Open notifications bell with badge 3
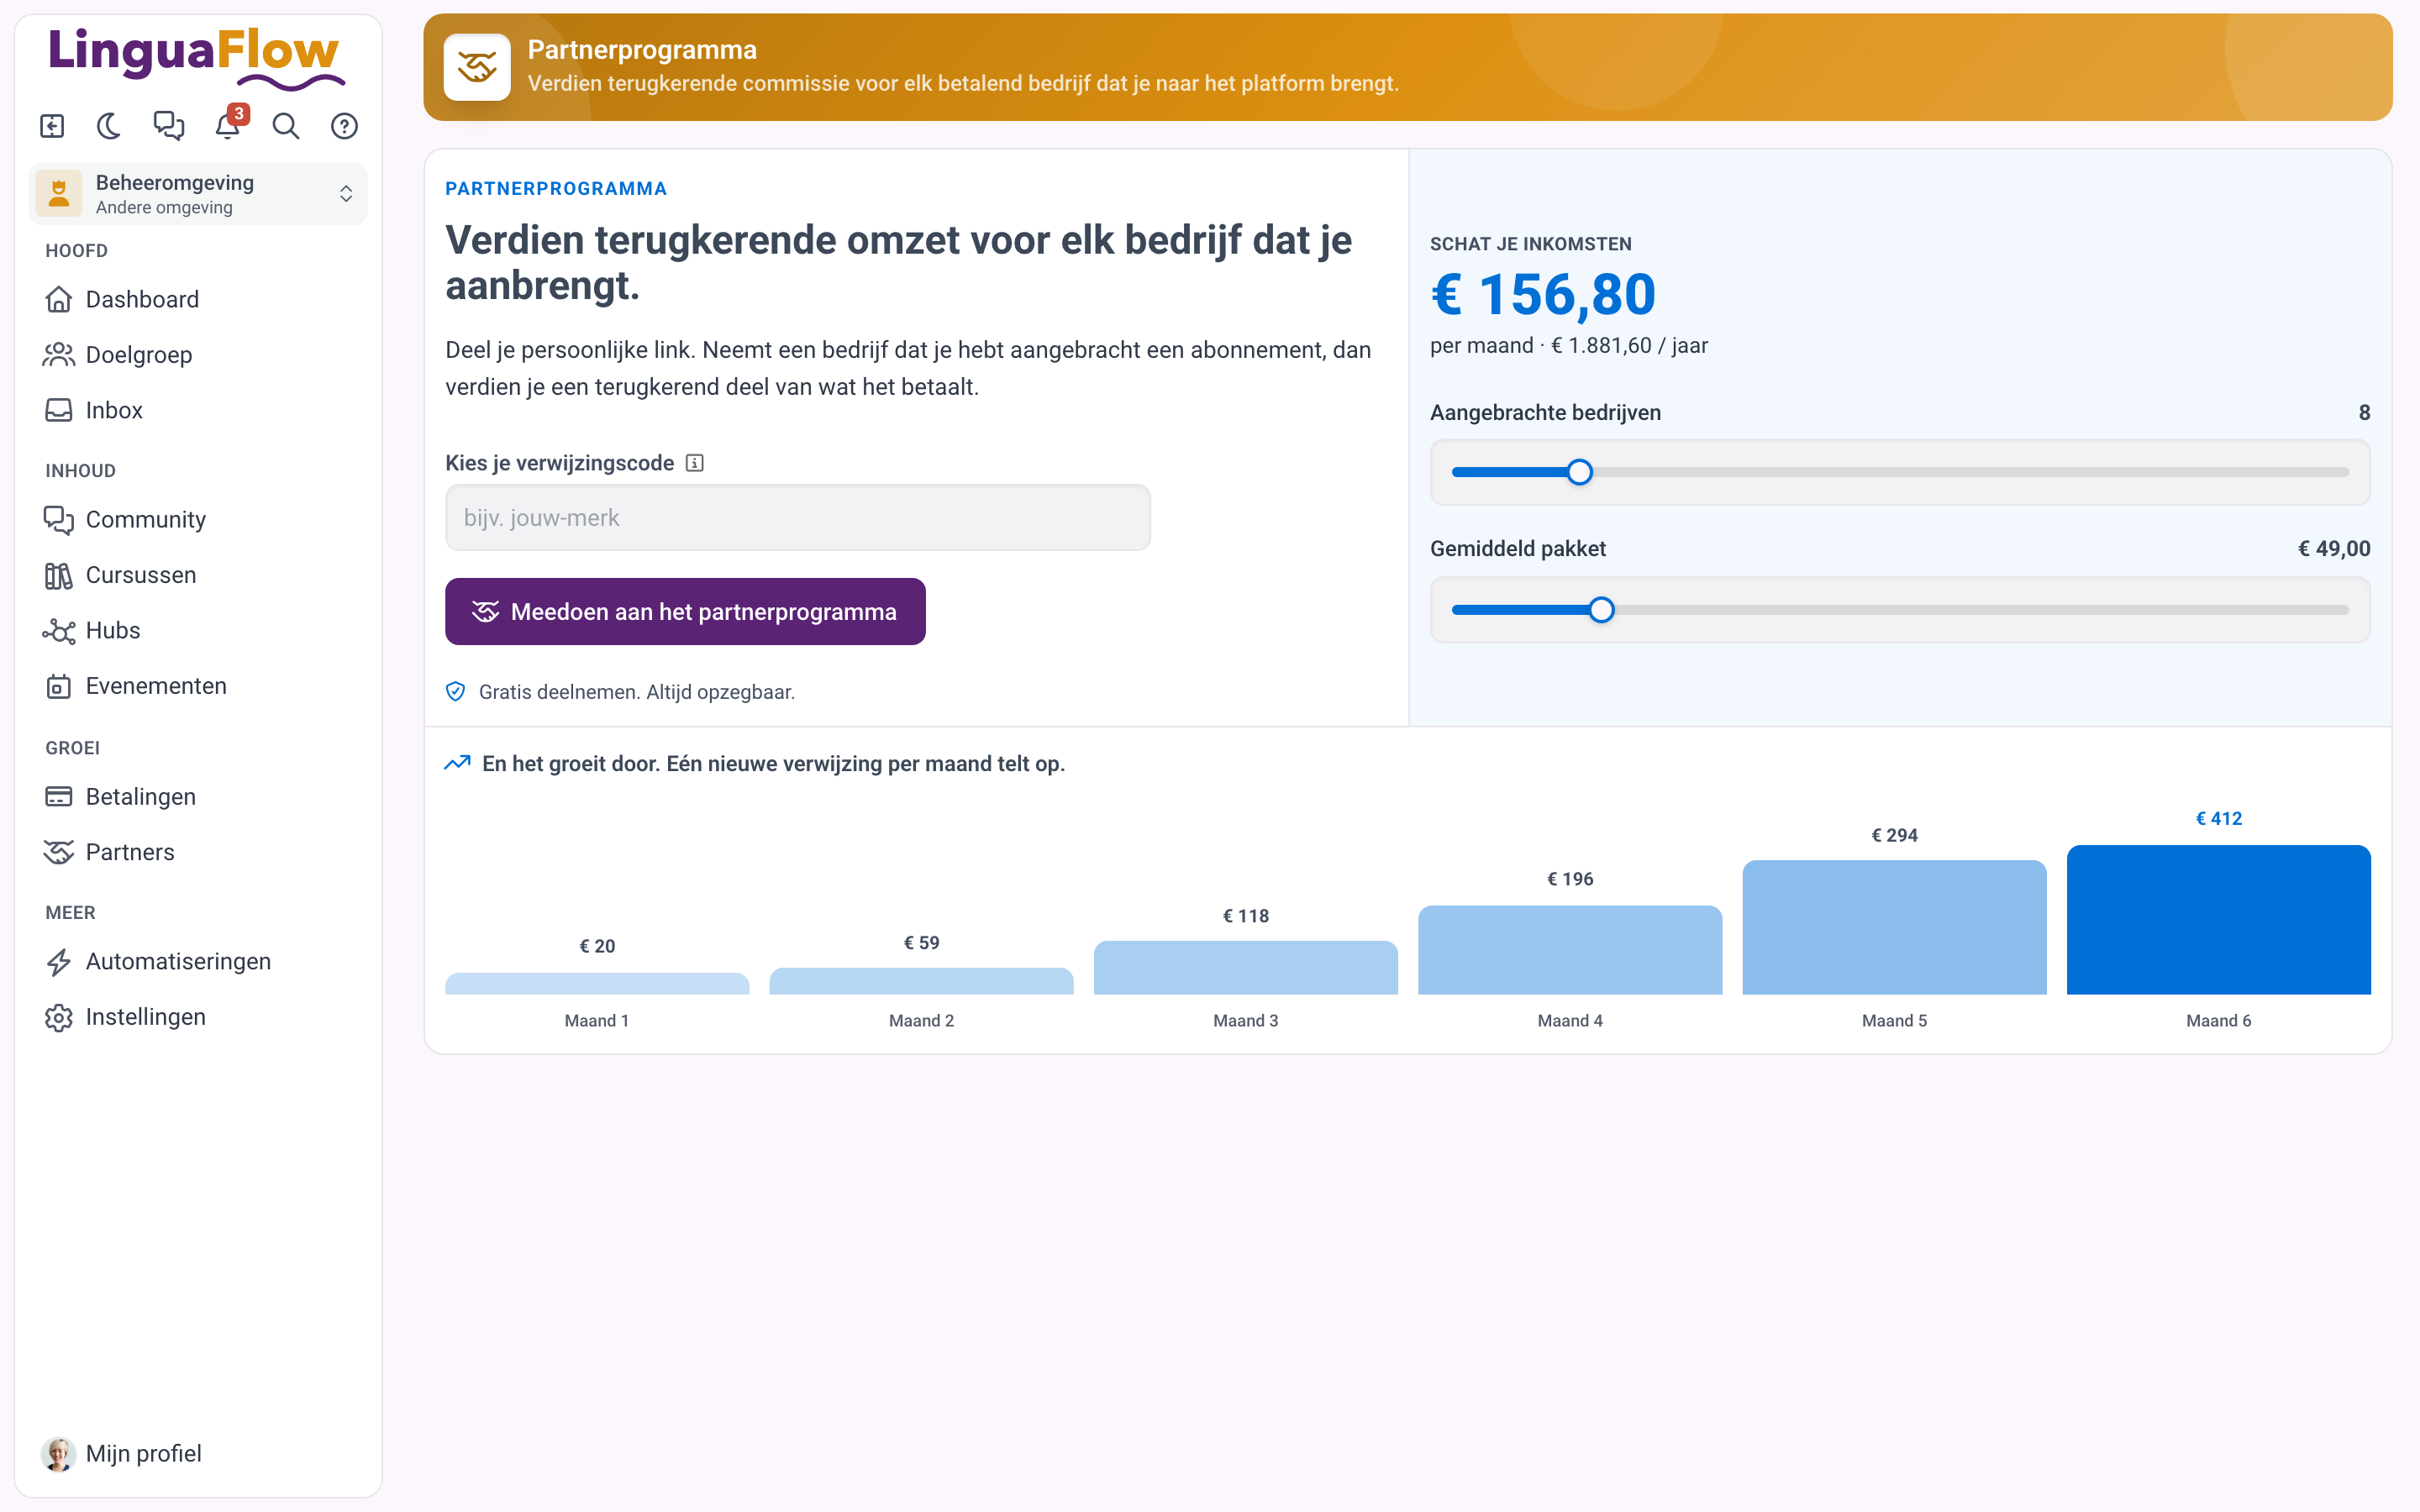The height and width of the screenshot is (1512, 2420). pyautogui.click(x=228, y=126)
